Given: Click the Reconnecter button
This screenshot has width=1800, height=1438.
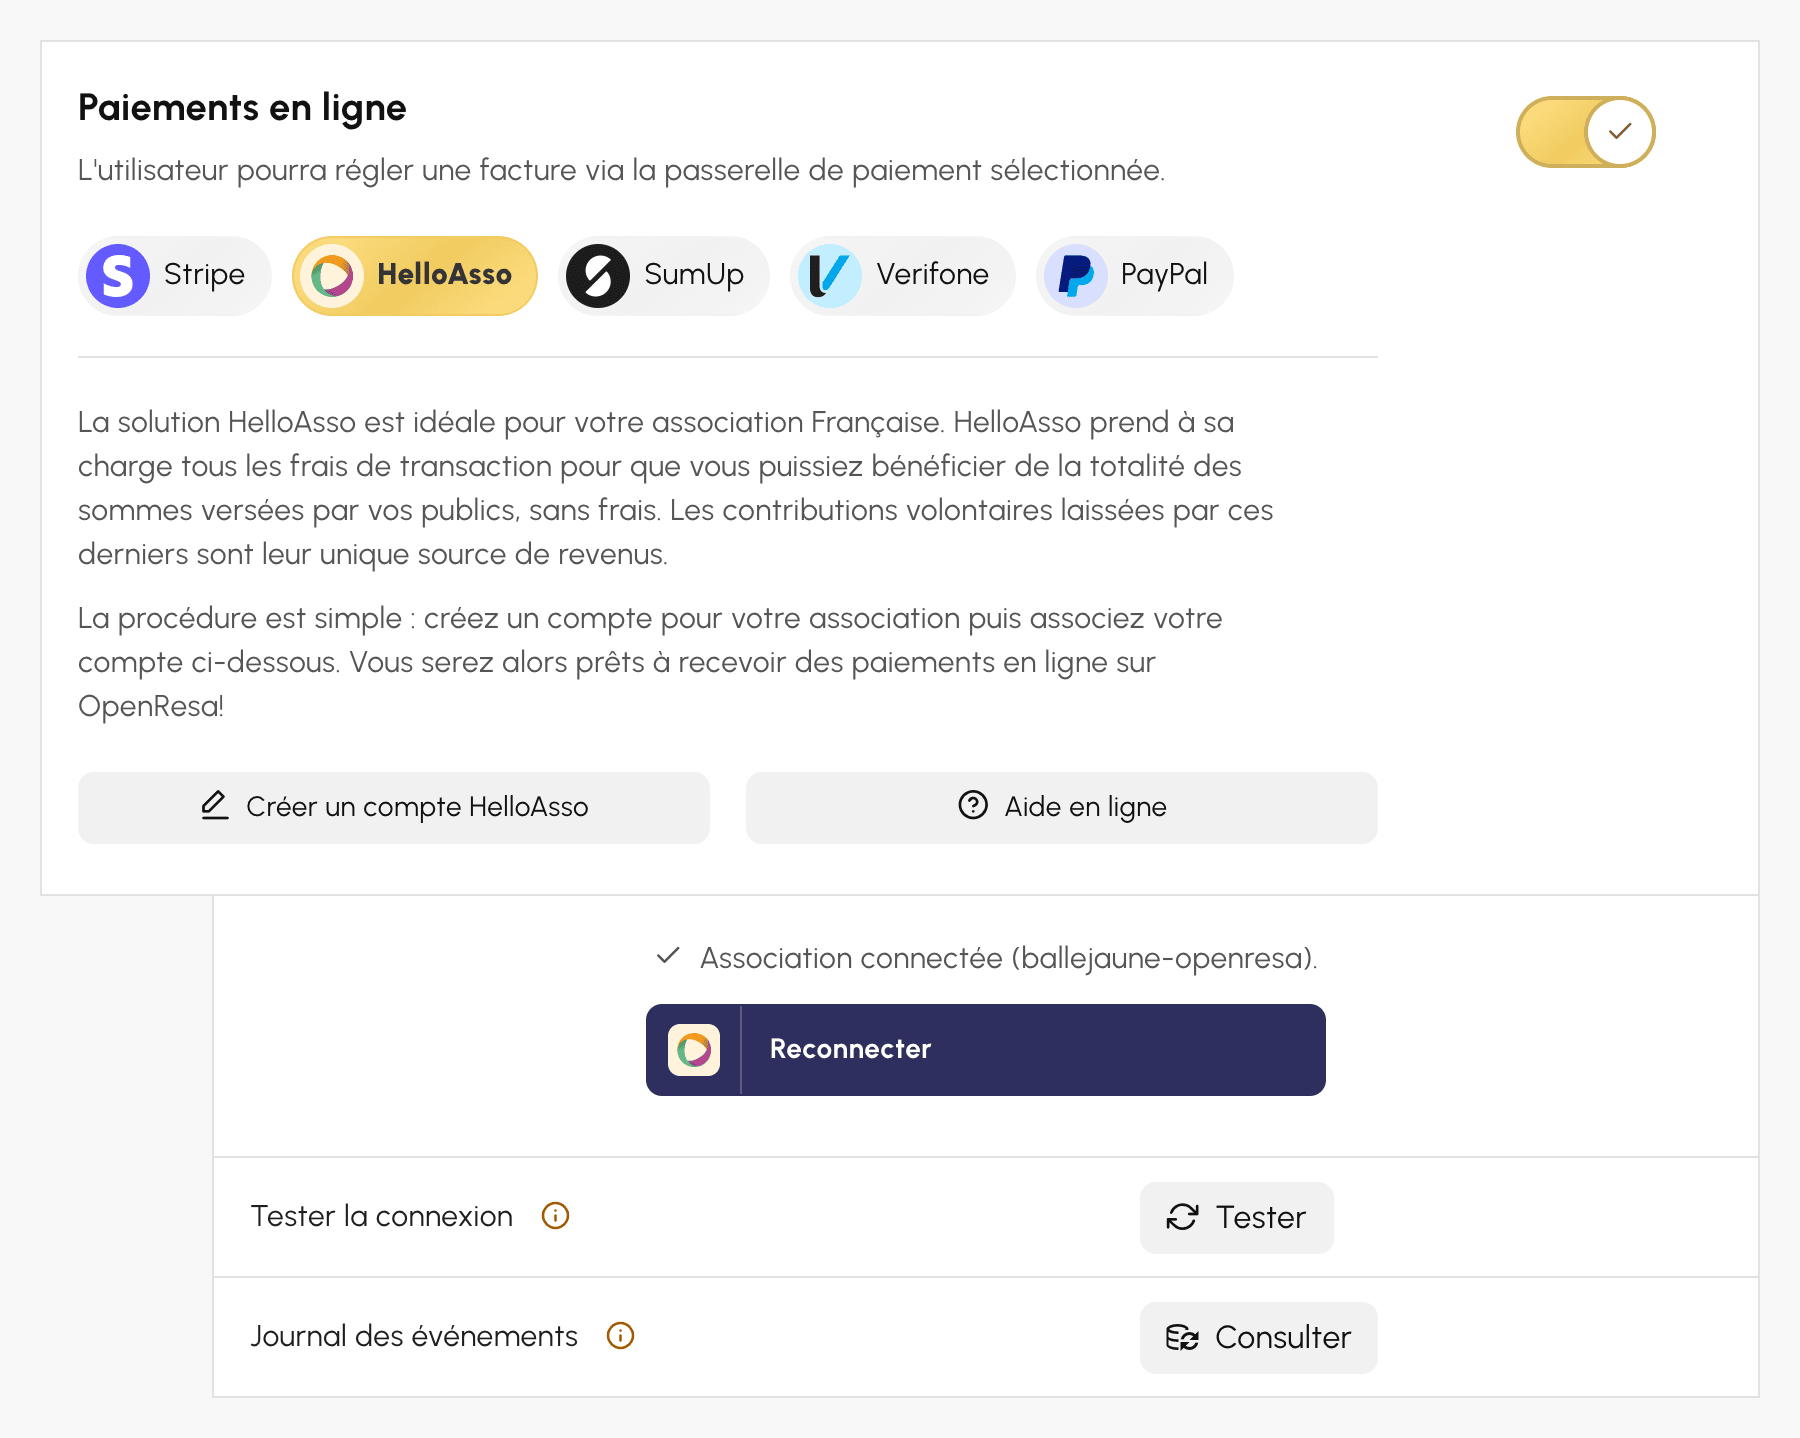Looking at the screenshot, I should pos(986,1049).
